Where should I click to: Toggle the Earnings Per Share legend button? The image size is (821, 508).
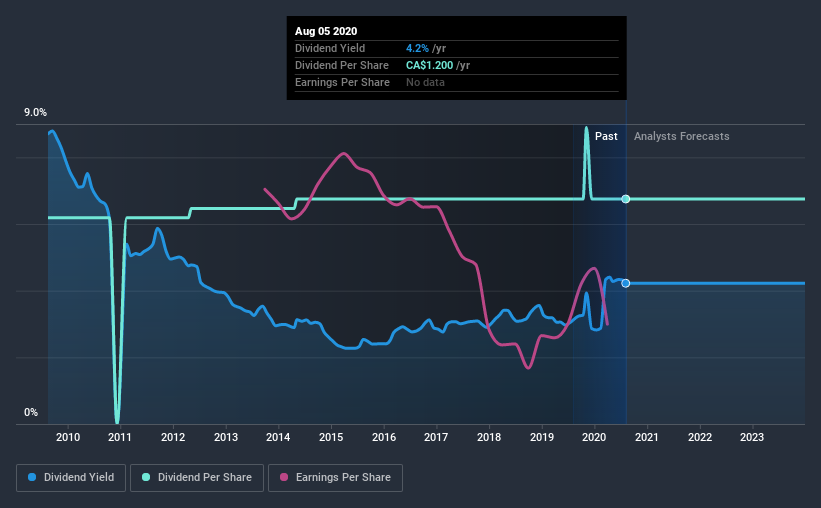pos(335,478)
